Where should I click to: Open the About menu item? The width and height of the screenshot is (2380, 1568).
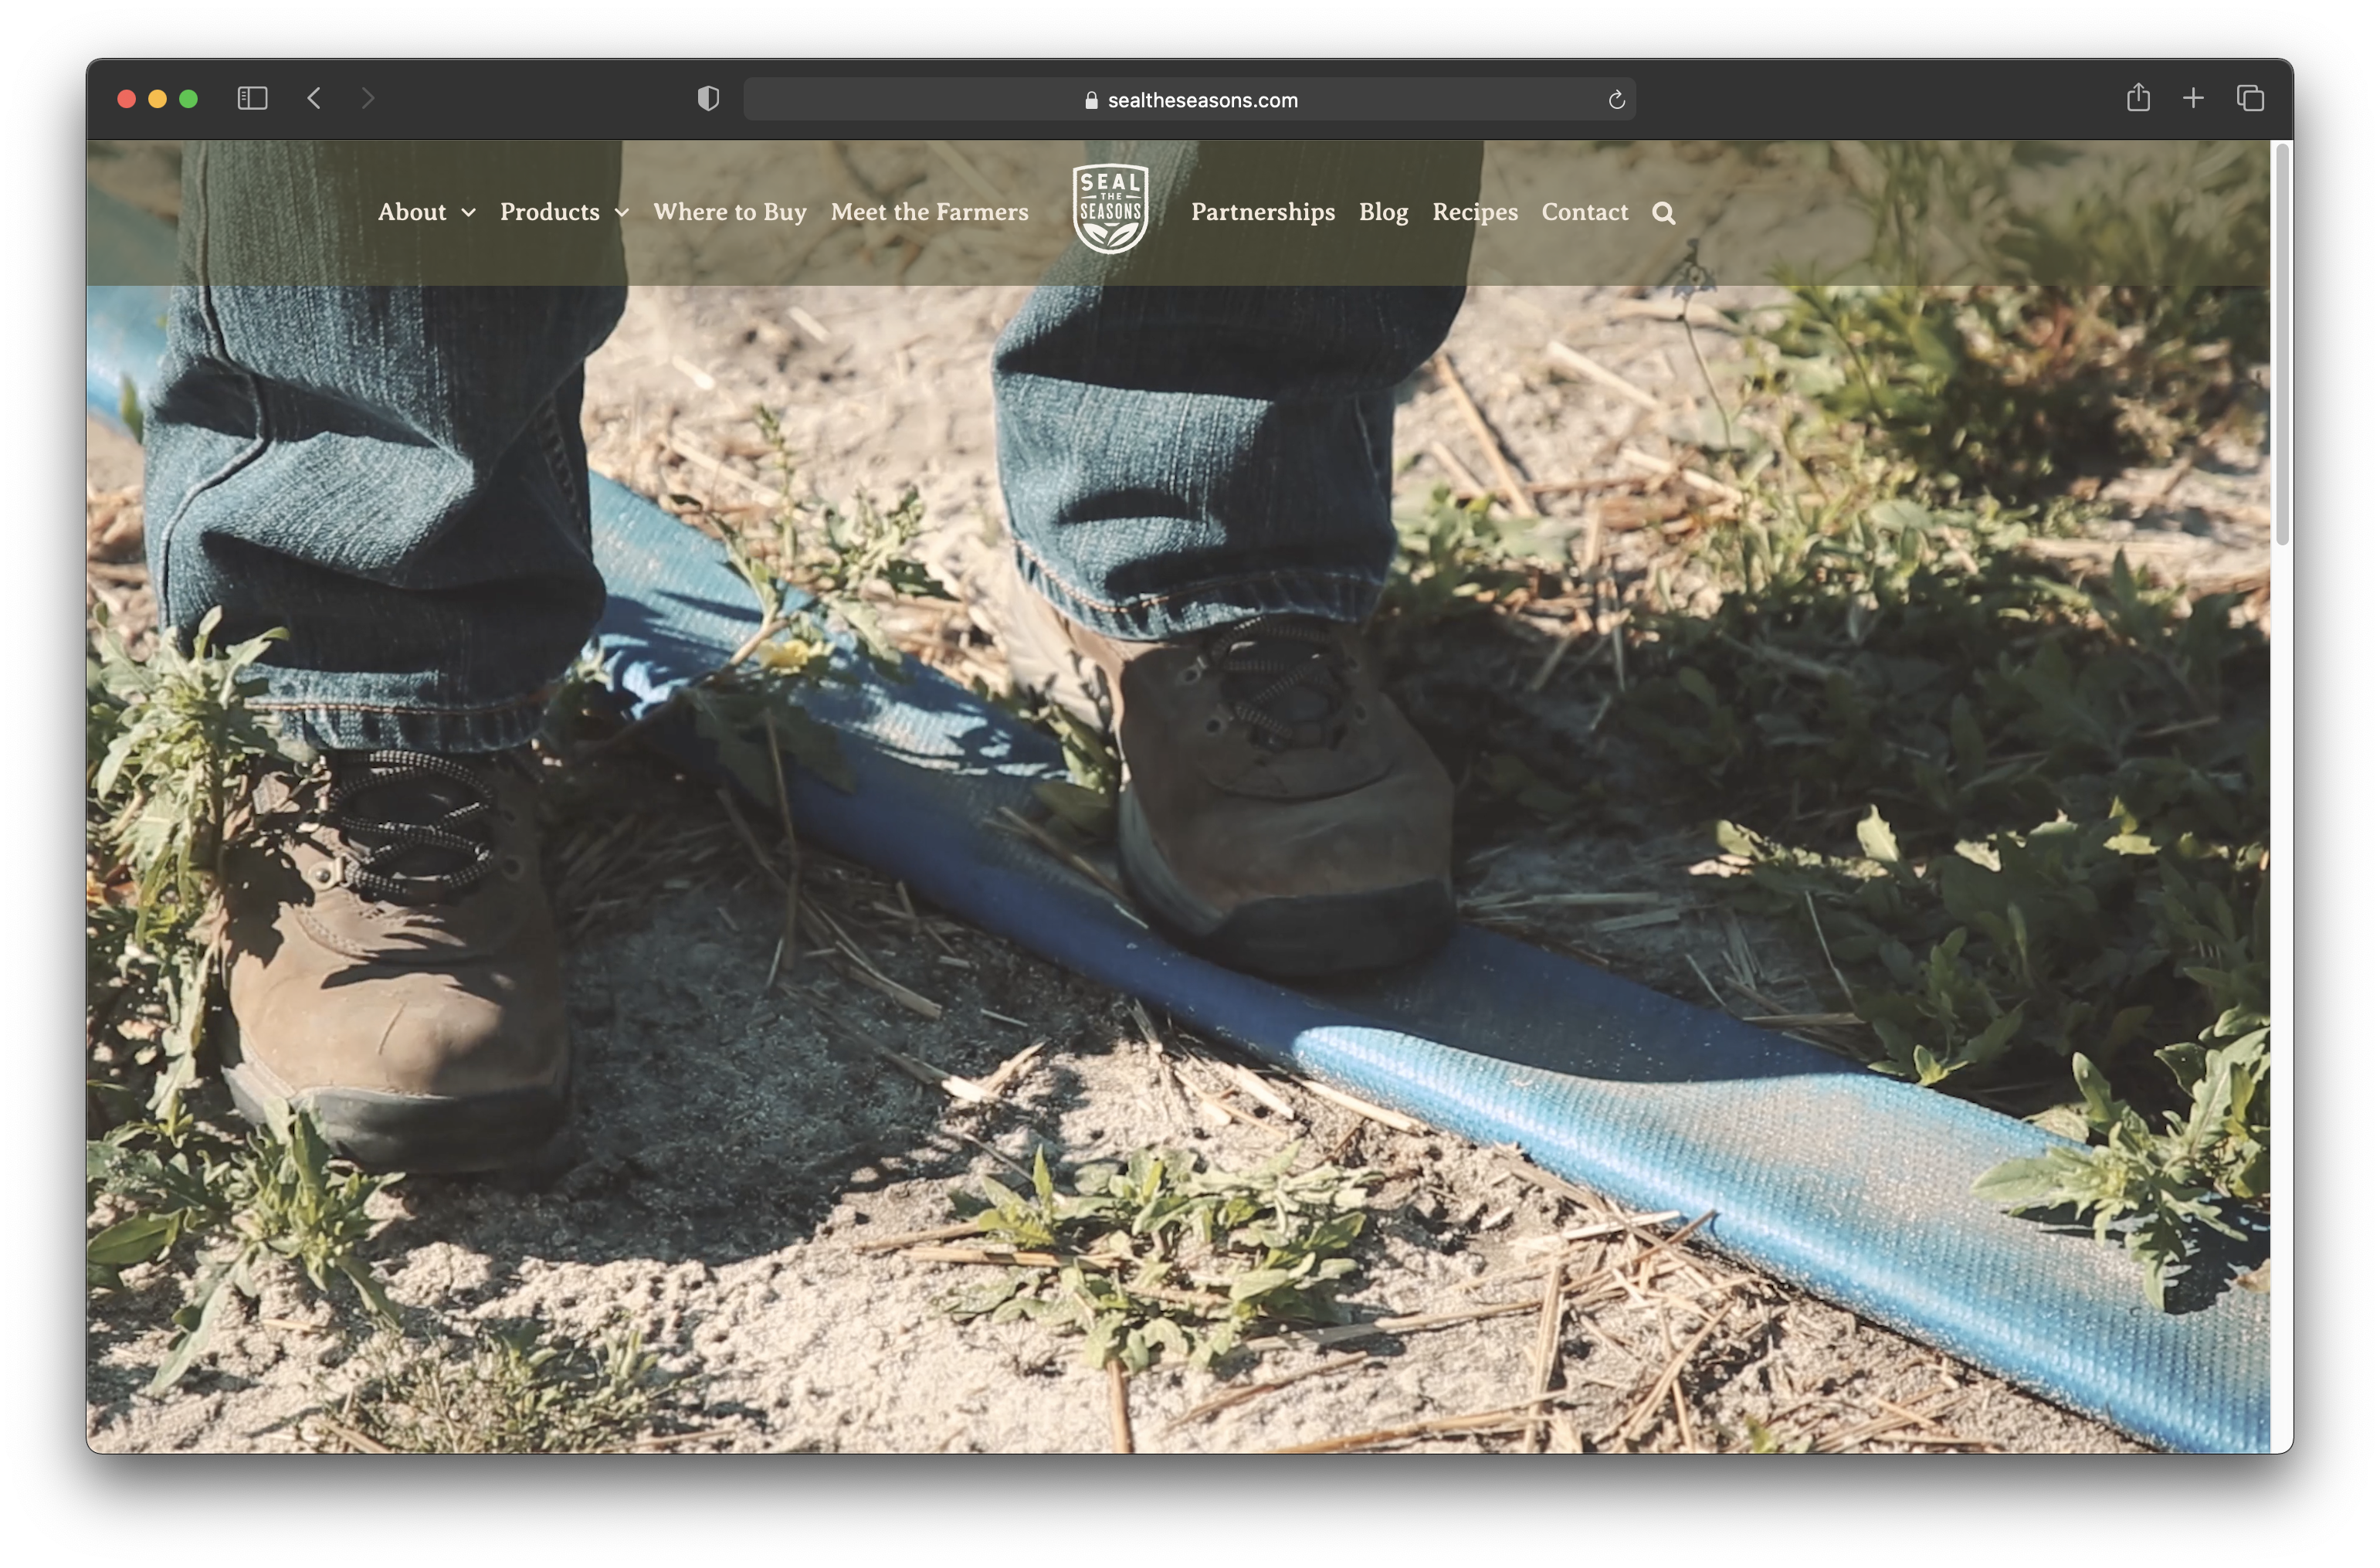[x=412, y=212]
